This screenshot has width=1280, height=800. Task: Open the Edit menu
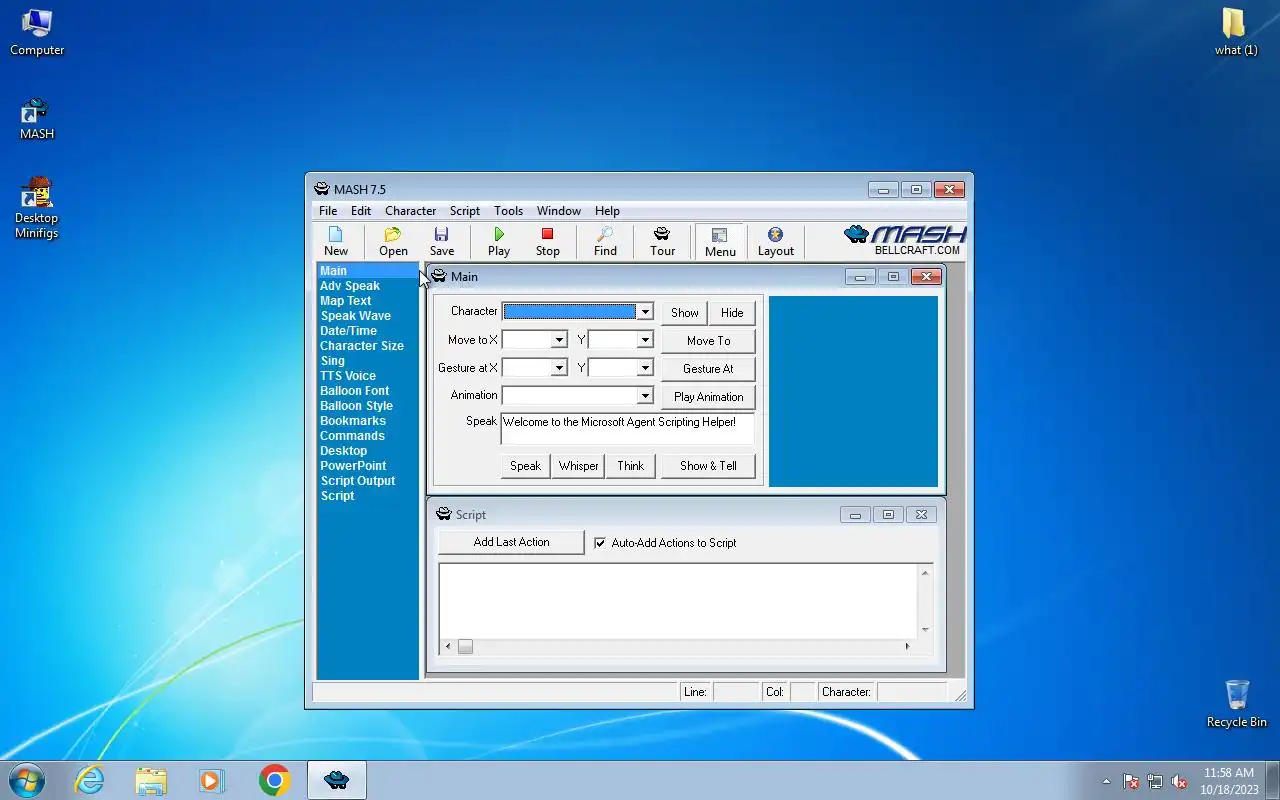(x=361, y=211)
